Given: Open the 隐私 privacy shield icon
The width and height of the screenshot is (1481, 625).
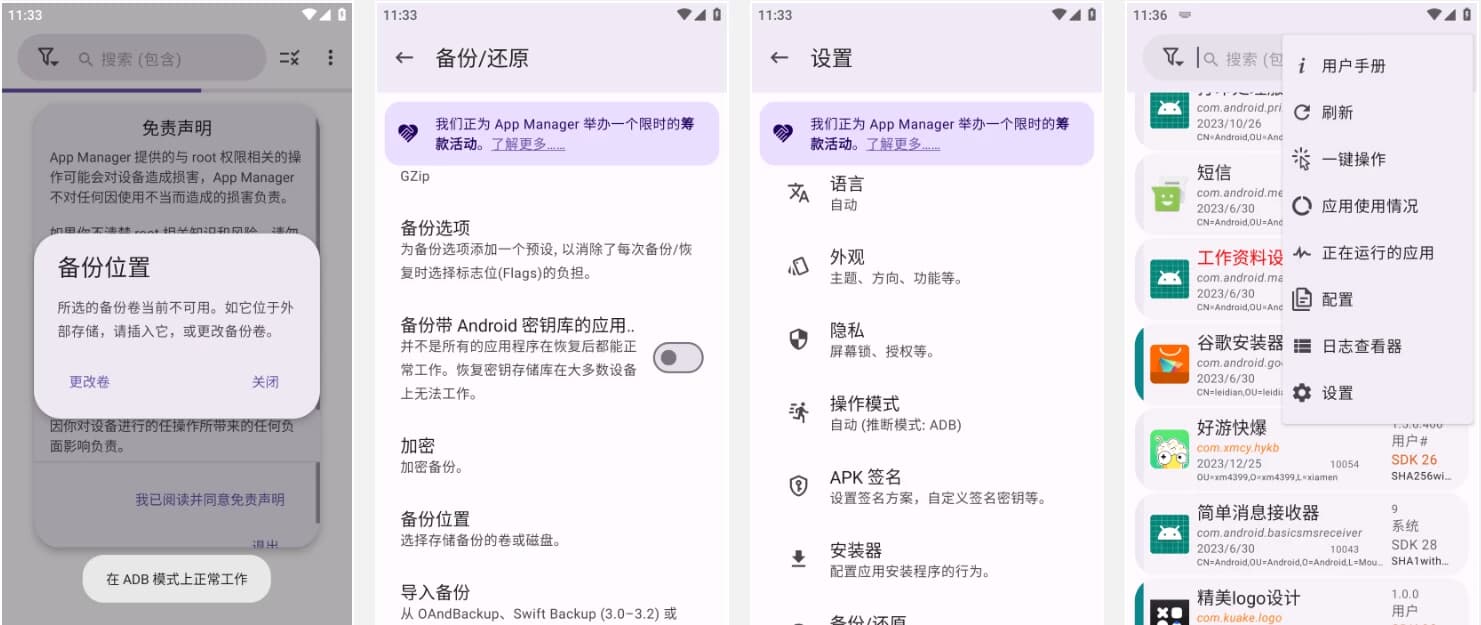Looking at the screenshot, I should coord(797,337).
